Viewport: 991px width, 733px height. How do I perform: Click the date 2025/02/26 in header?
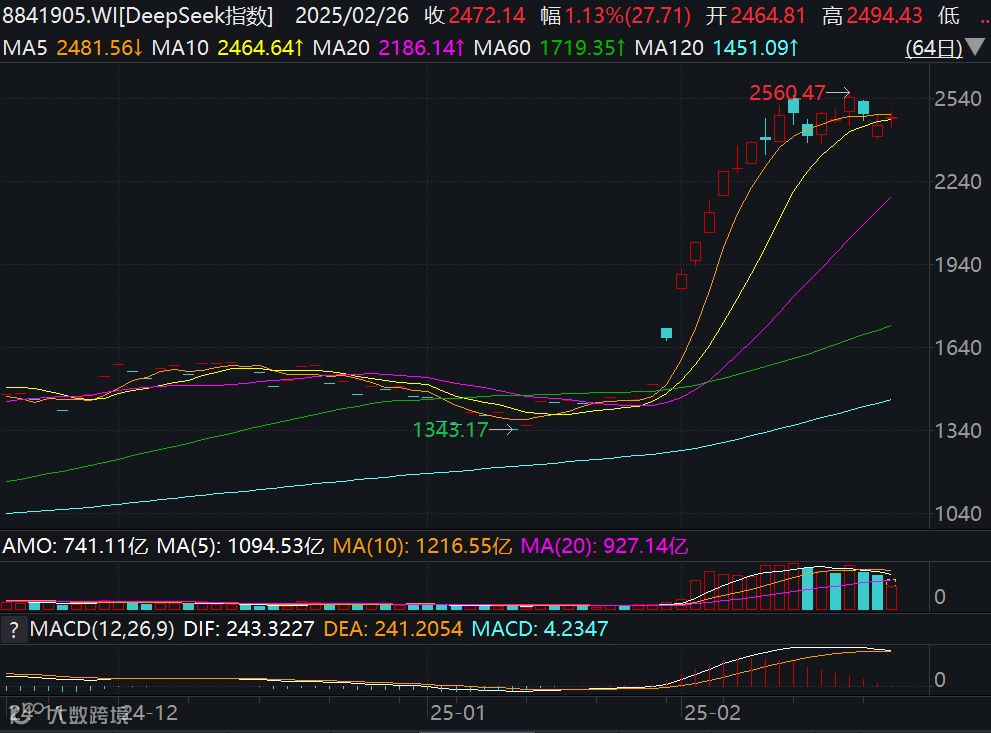click(x=351, y=15)
